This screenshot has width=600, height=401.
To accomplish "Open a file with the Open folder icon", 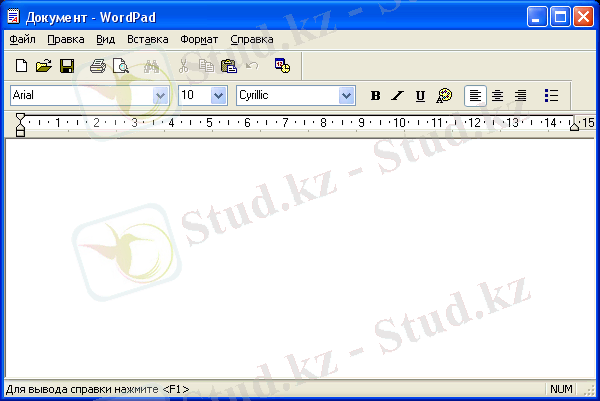I will point(43,66).
